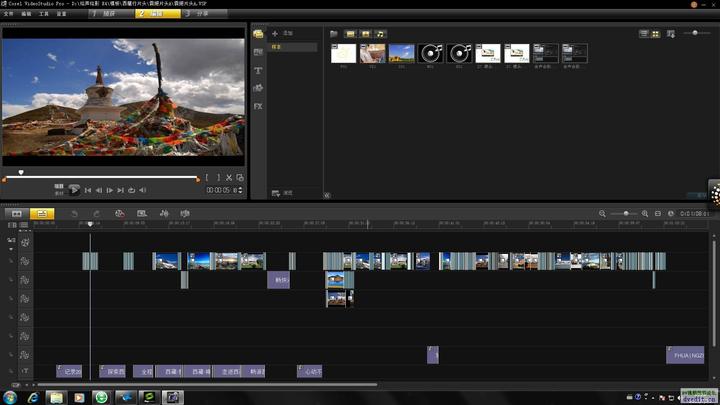The image size is (720, 405).
Task: Switch library to list view
Action: click(x=644, y=34)
